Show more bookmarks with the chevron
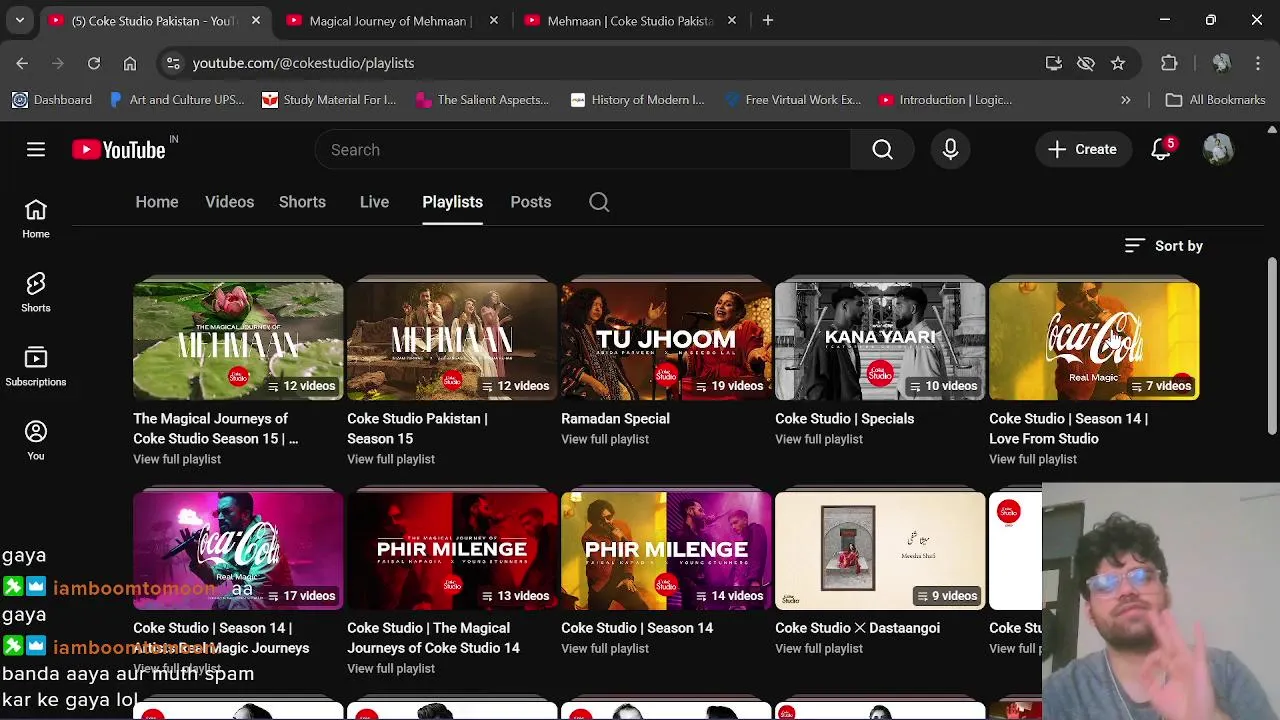 click(x=1126, y=100)
